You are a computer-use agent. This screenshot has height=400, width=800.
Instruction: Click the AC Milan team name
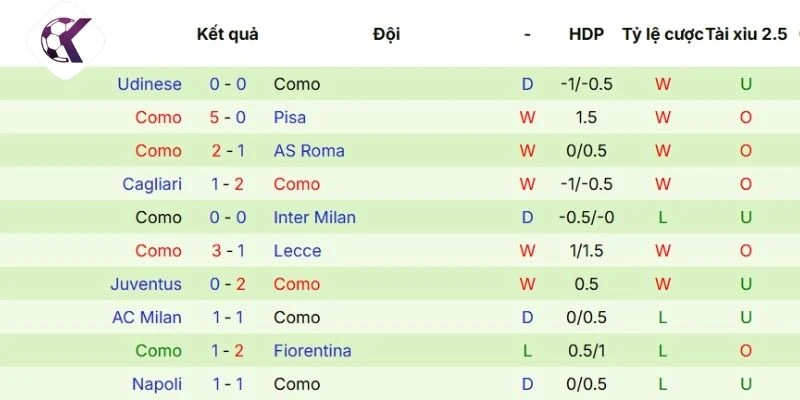[x=147, y=317]
